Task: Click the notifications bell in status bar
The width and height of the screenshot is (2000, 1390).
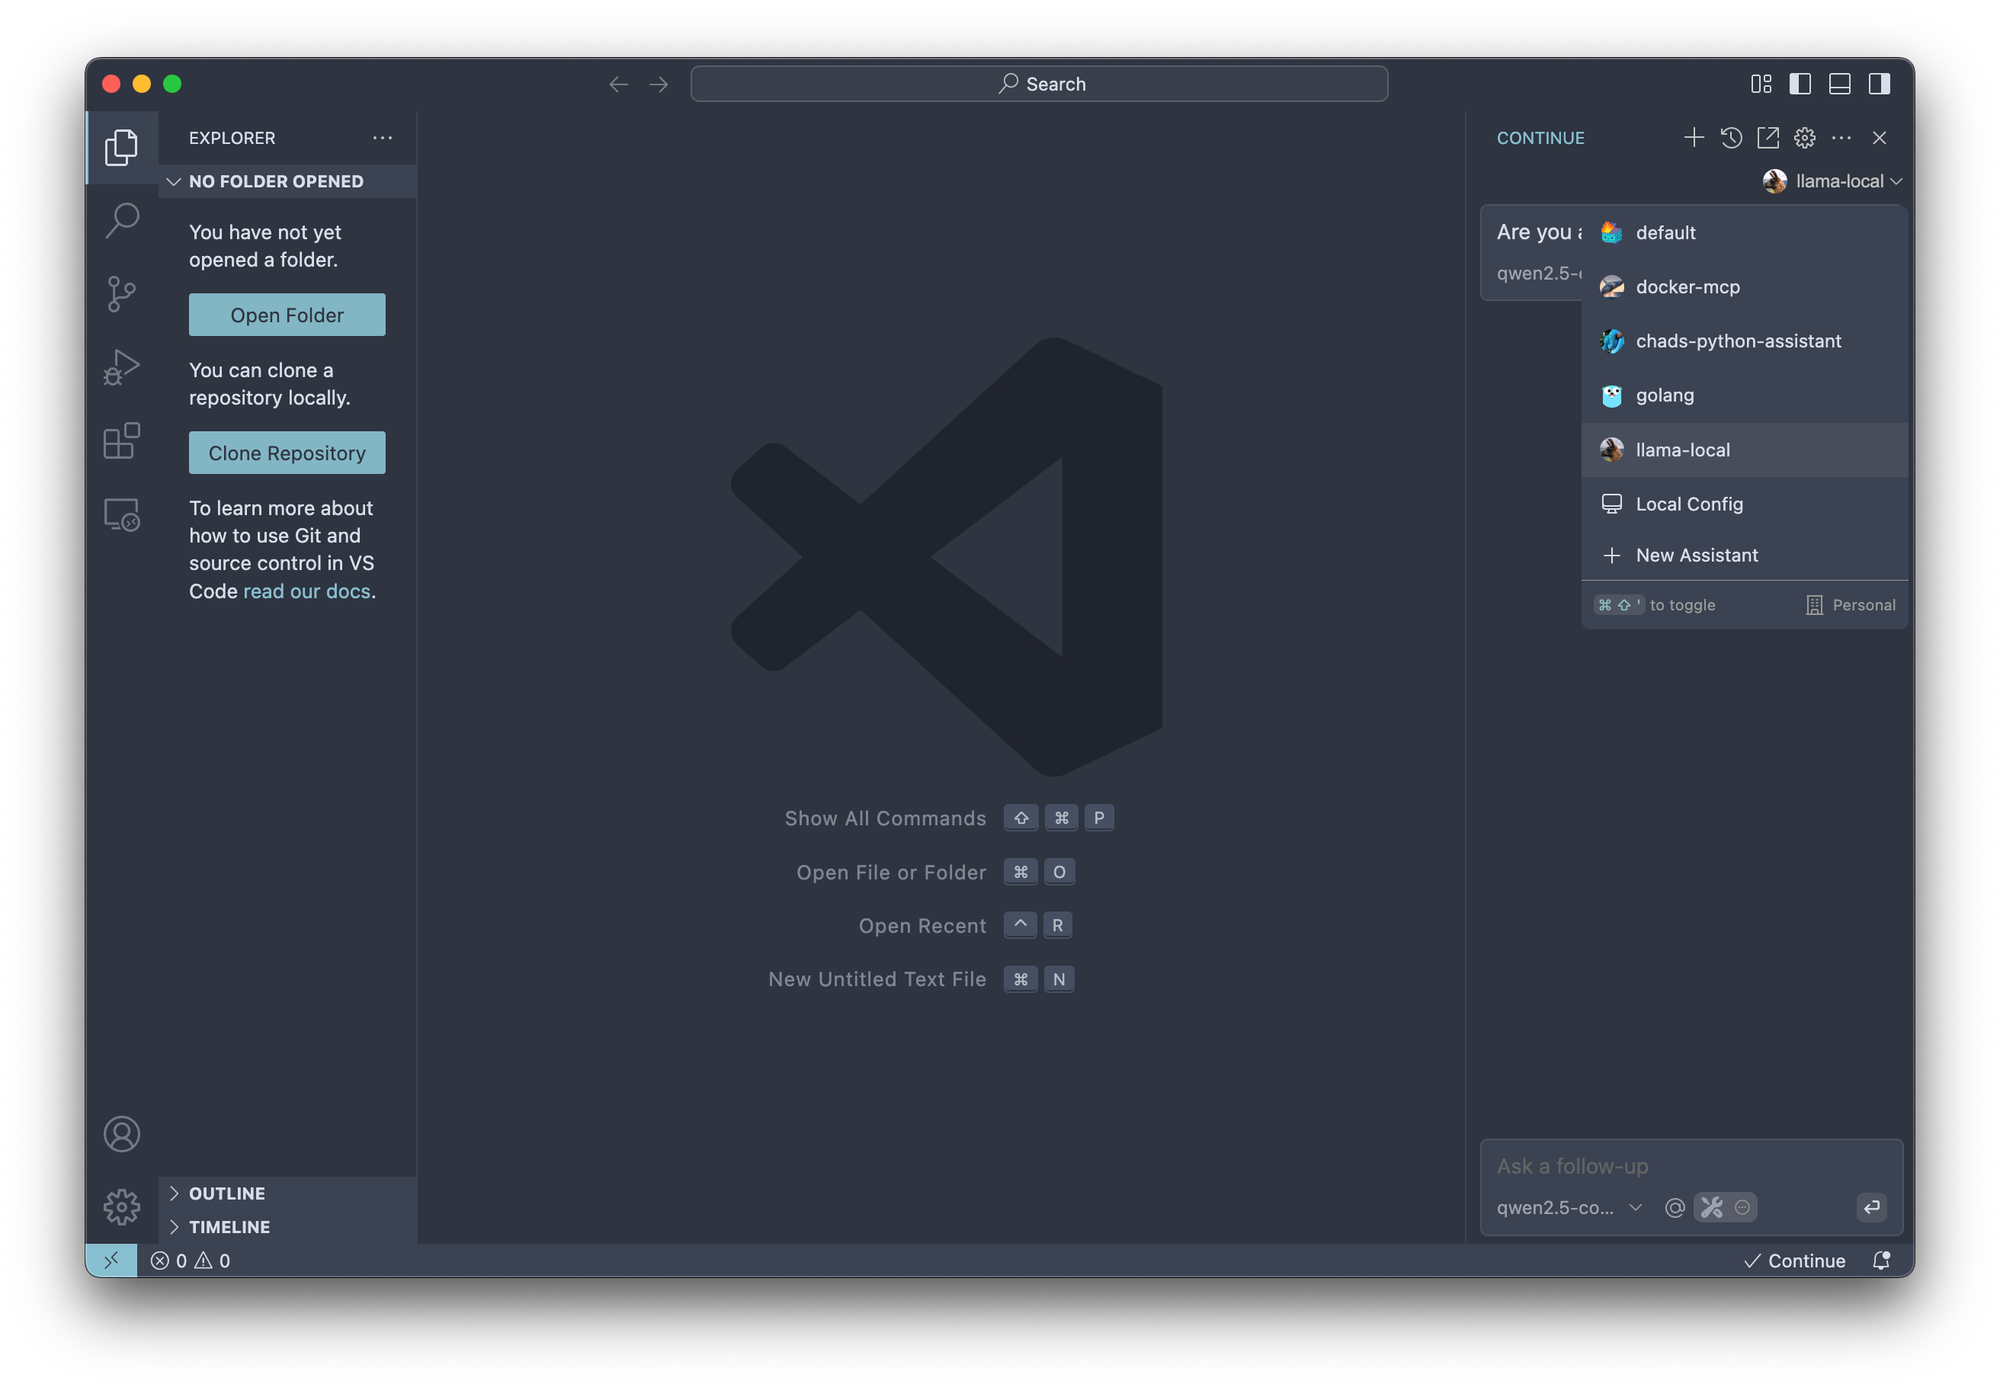Action: pyautogui.click(x=1880, y=1260)
